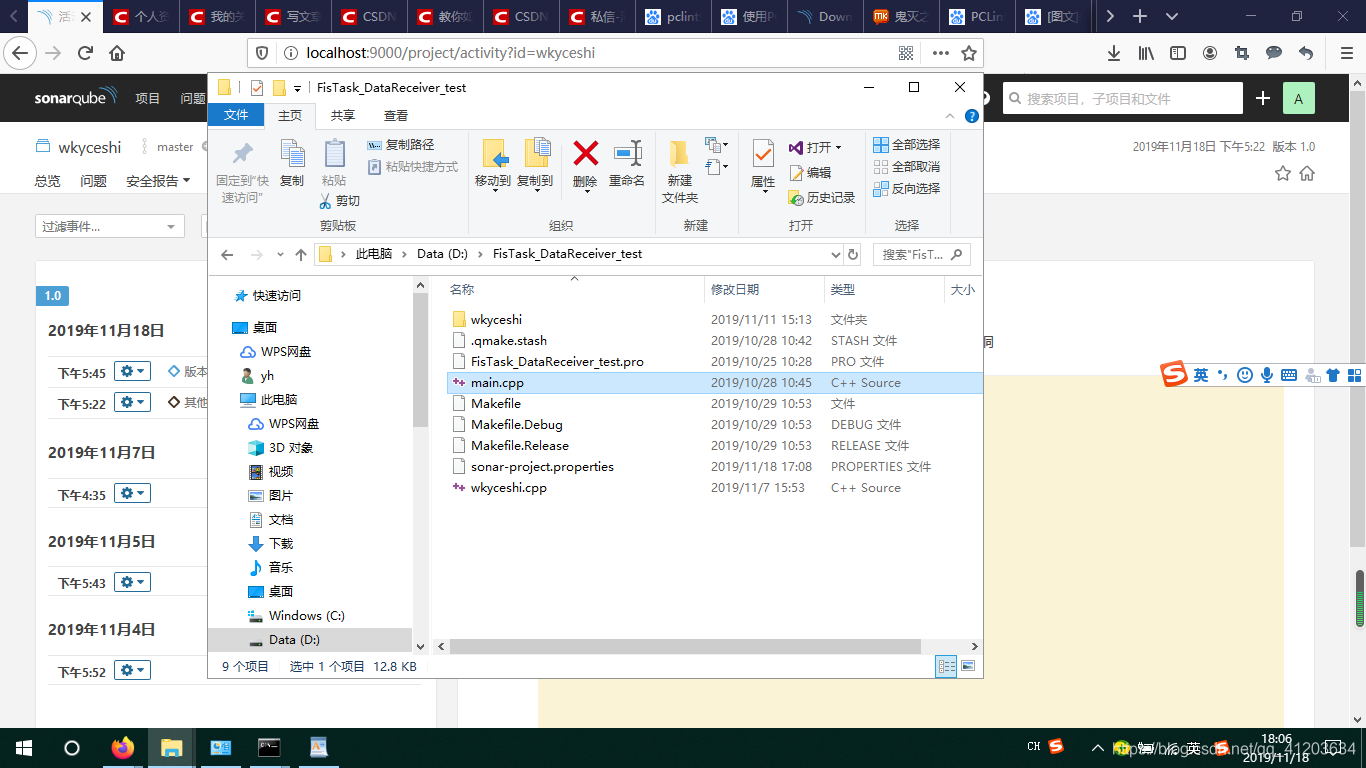Open the View ribbon tab
1366x768 pixels.
coord(396,116)
